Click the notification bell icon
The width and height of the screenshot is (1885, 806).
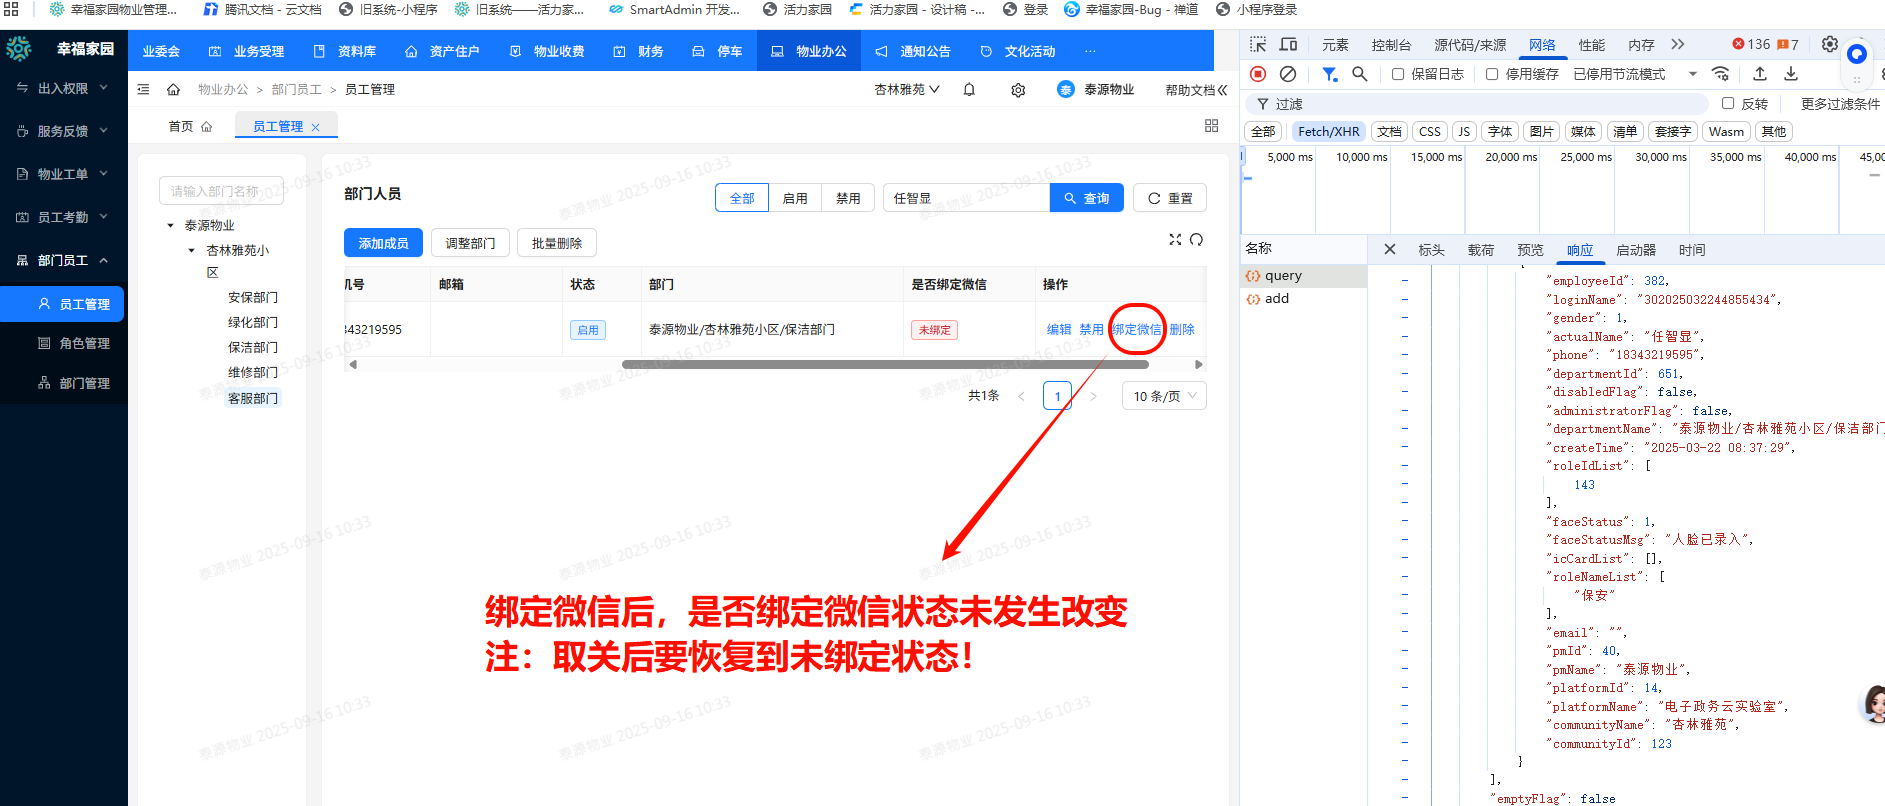[x=969, y=90]
